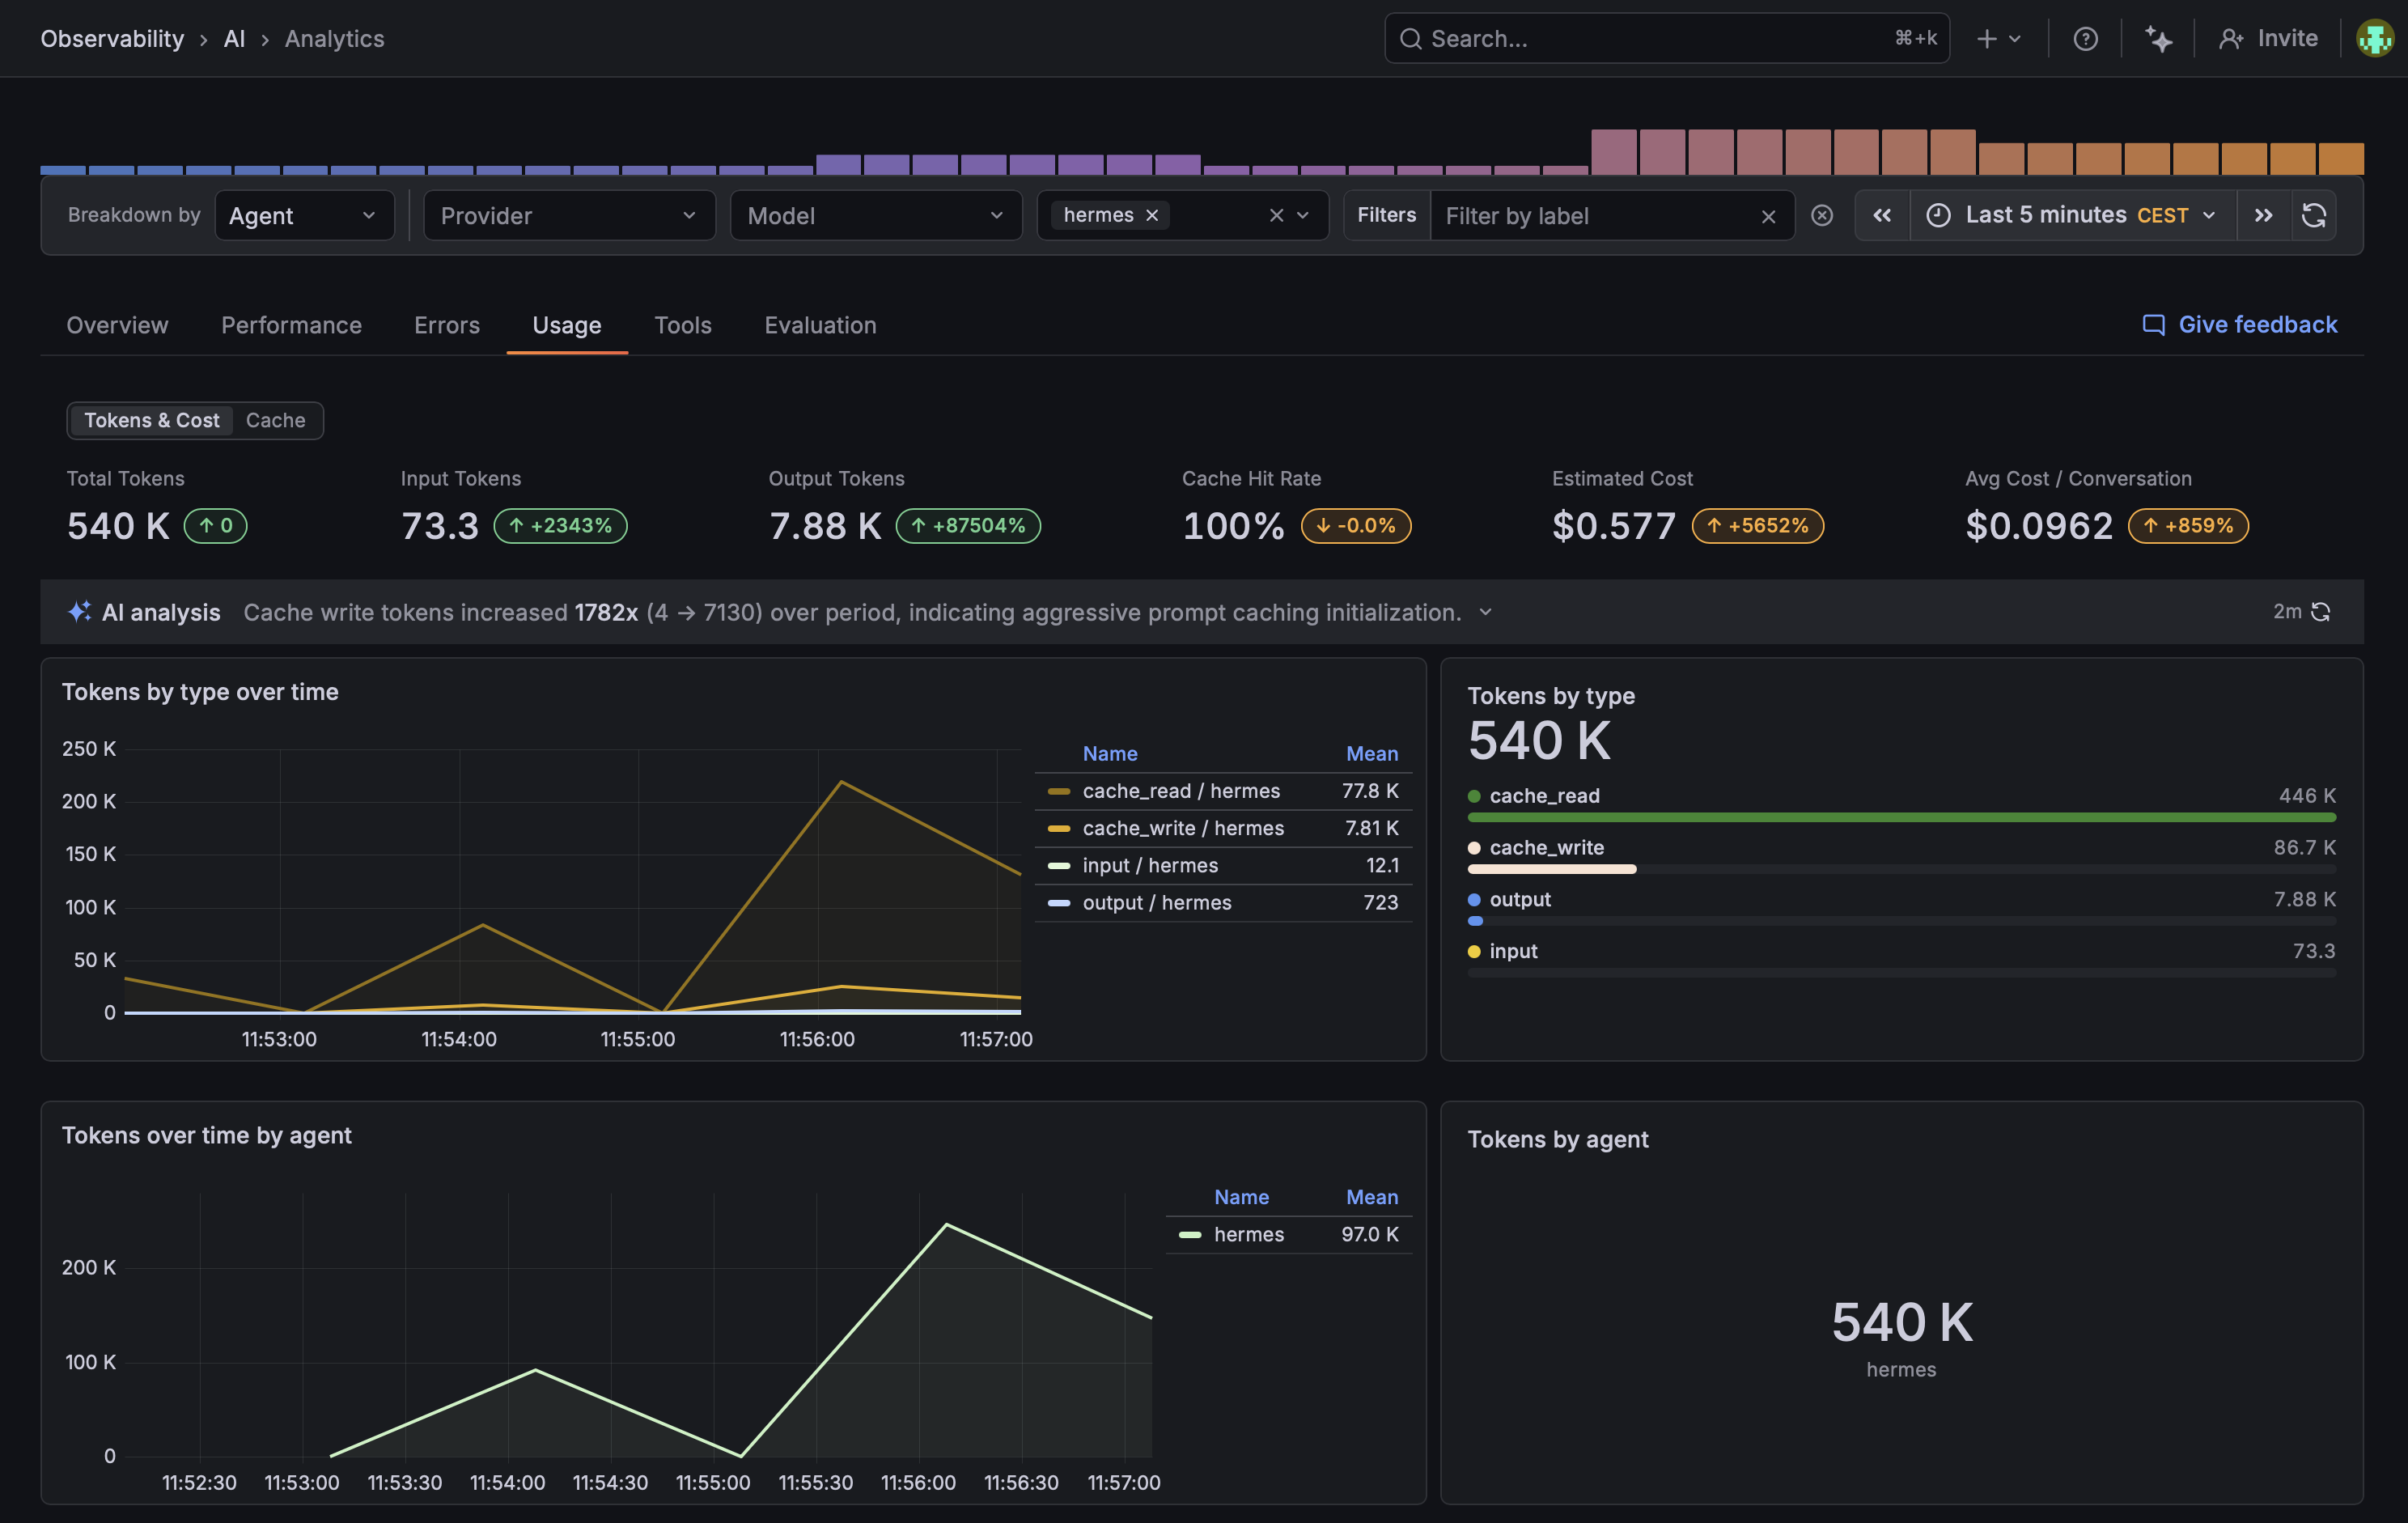Click the Filter by label input

1596,216
